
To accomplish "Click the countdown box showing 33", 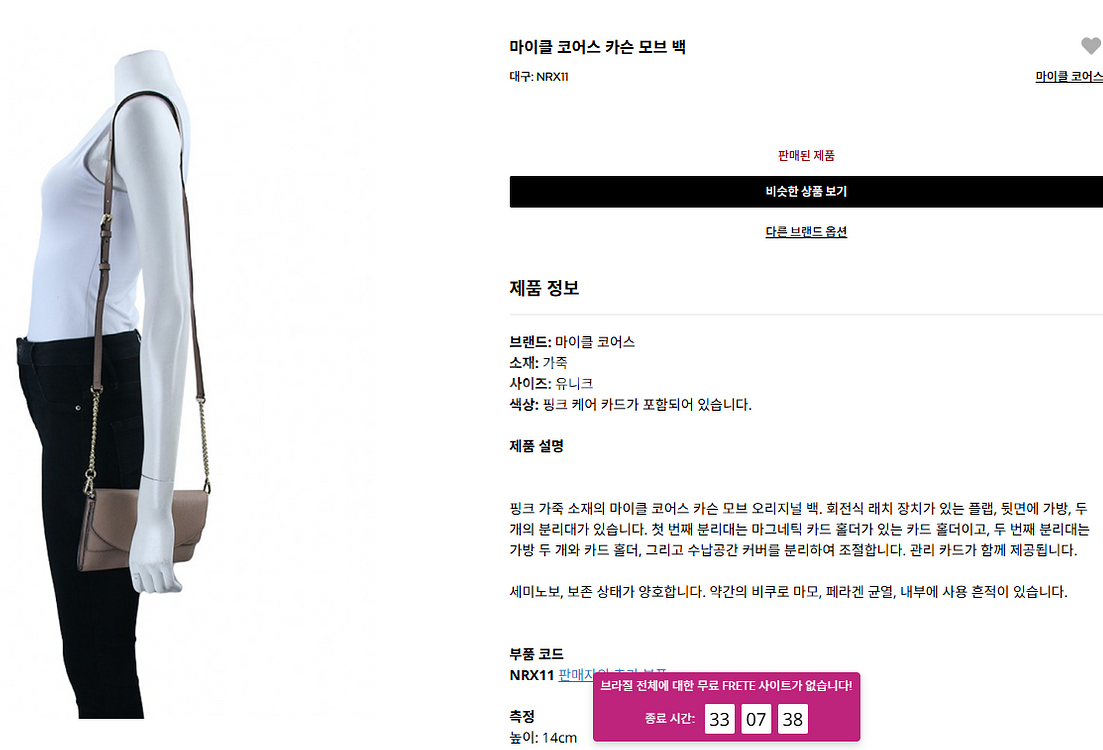I will pos(720,719).
